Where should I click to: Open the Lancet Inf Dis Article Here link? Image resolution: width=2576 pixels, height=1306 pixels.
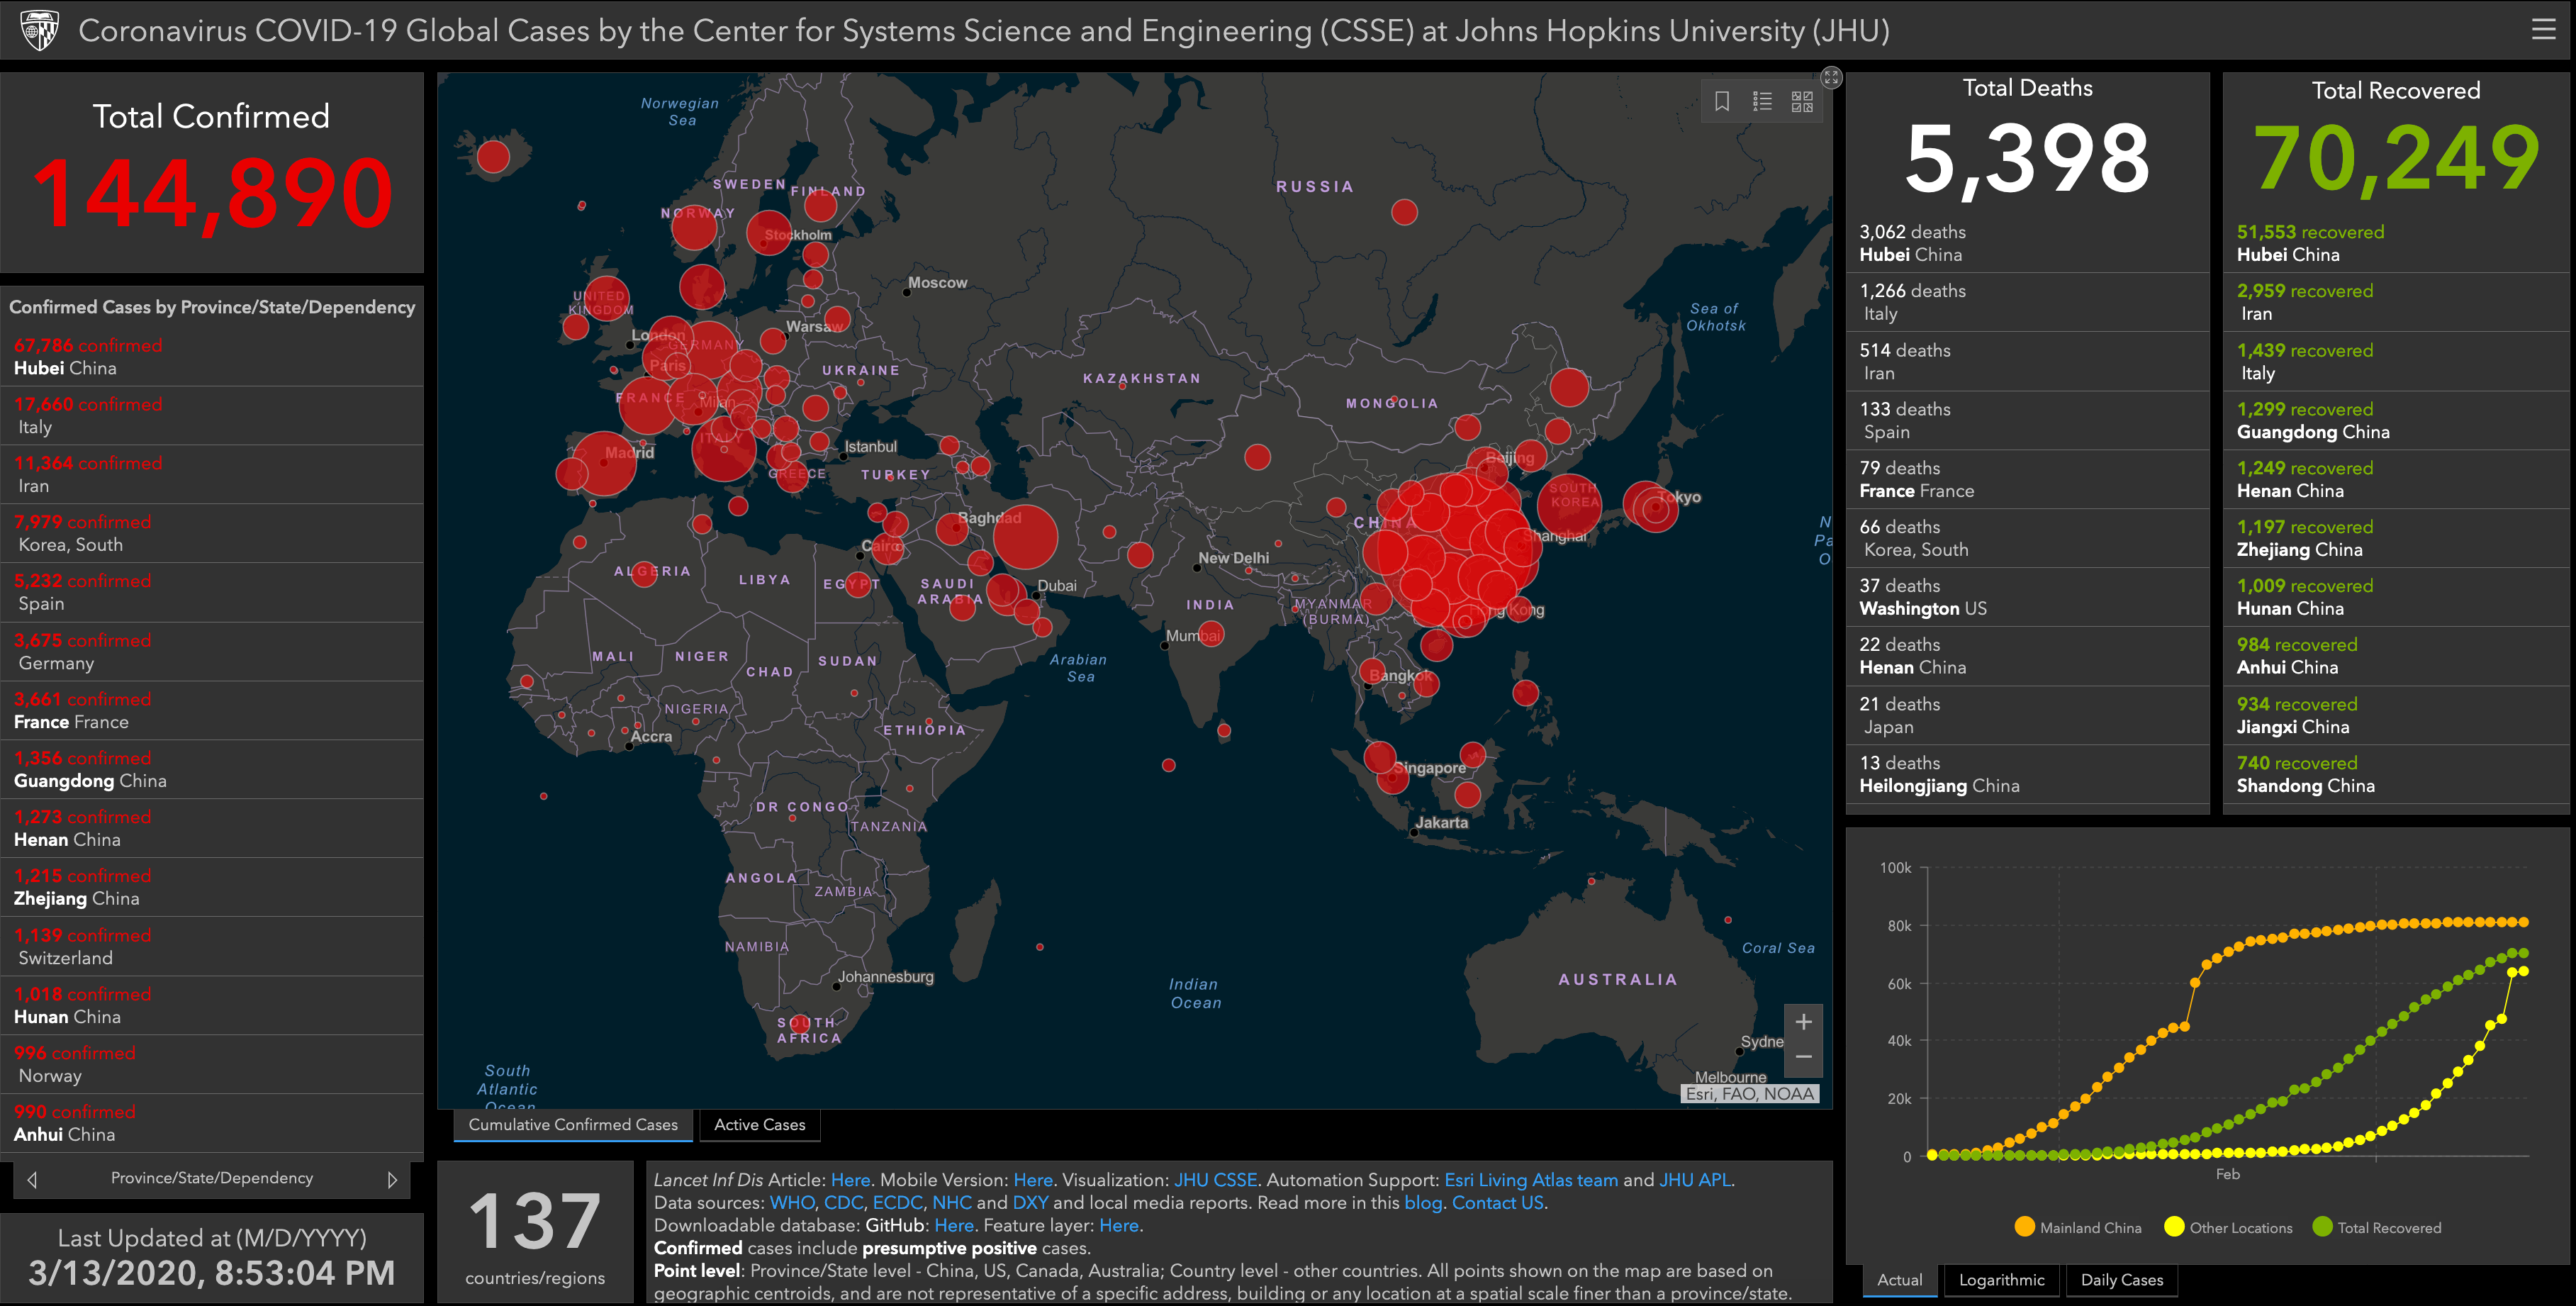[x=850, y=1180]
